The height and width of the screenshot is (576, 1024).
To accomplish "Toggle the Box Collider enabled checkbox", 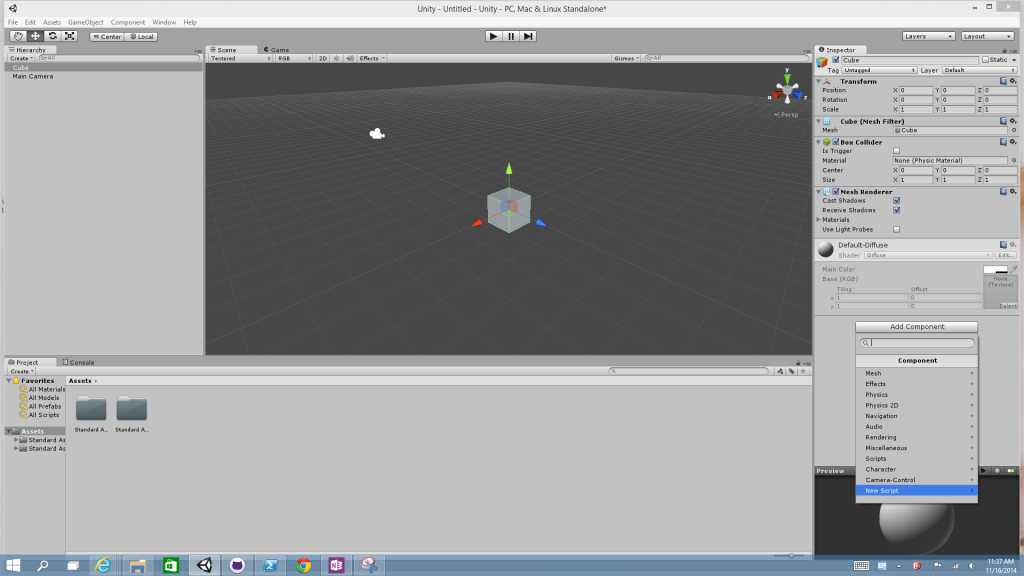I will [x=835, y=142].
